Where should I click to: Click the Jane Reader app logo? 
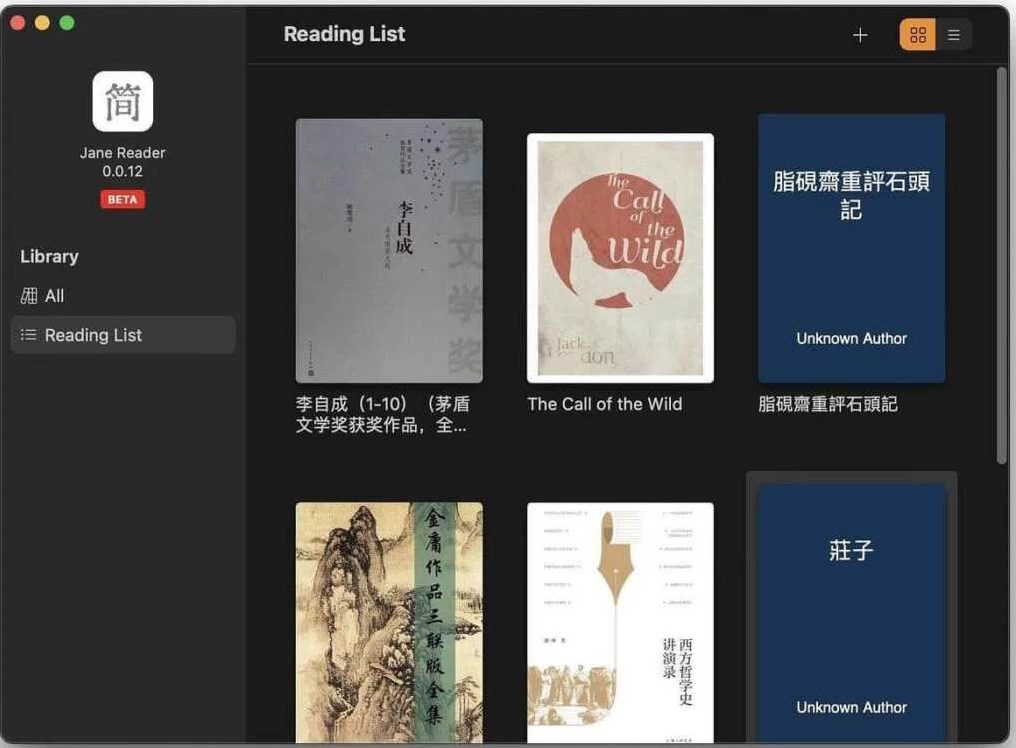pos(123,102)
